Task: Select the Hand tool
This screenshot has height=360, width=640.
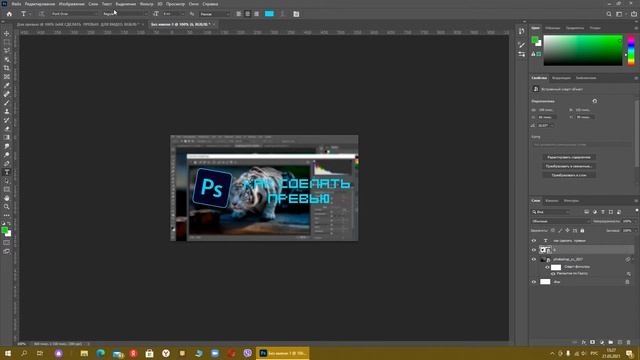Action: click(x=7, y=198)
